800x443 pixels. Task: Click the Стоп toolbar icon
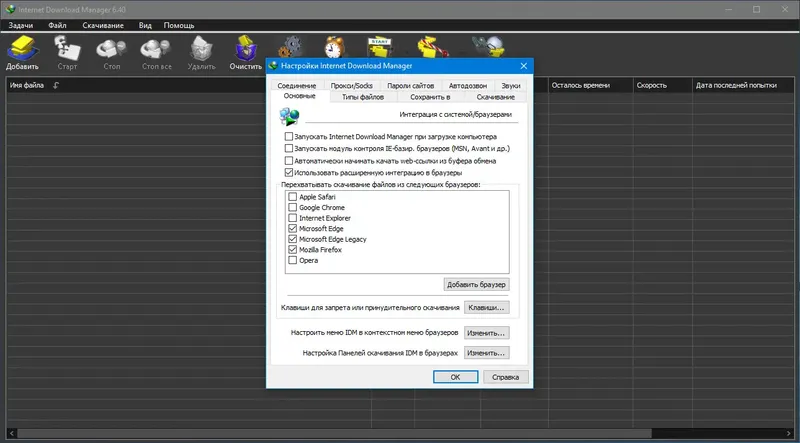112,53
